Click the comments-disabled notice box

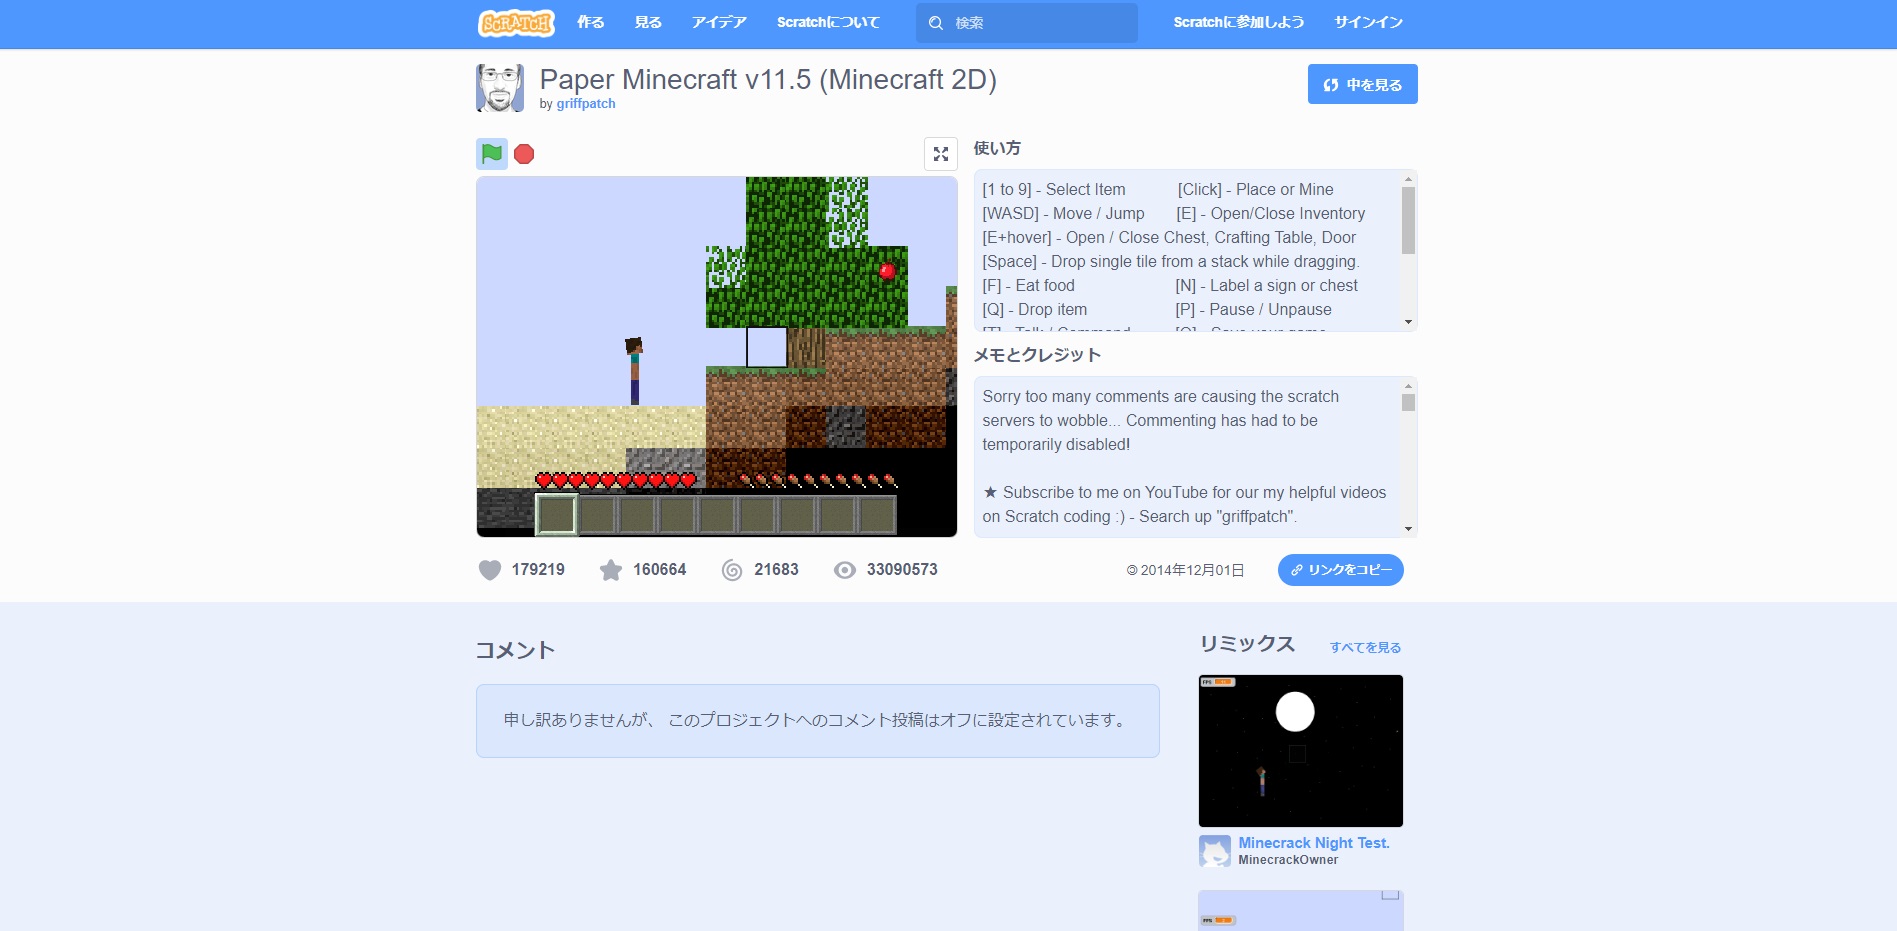(x=818, y=721)
